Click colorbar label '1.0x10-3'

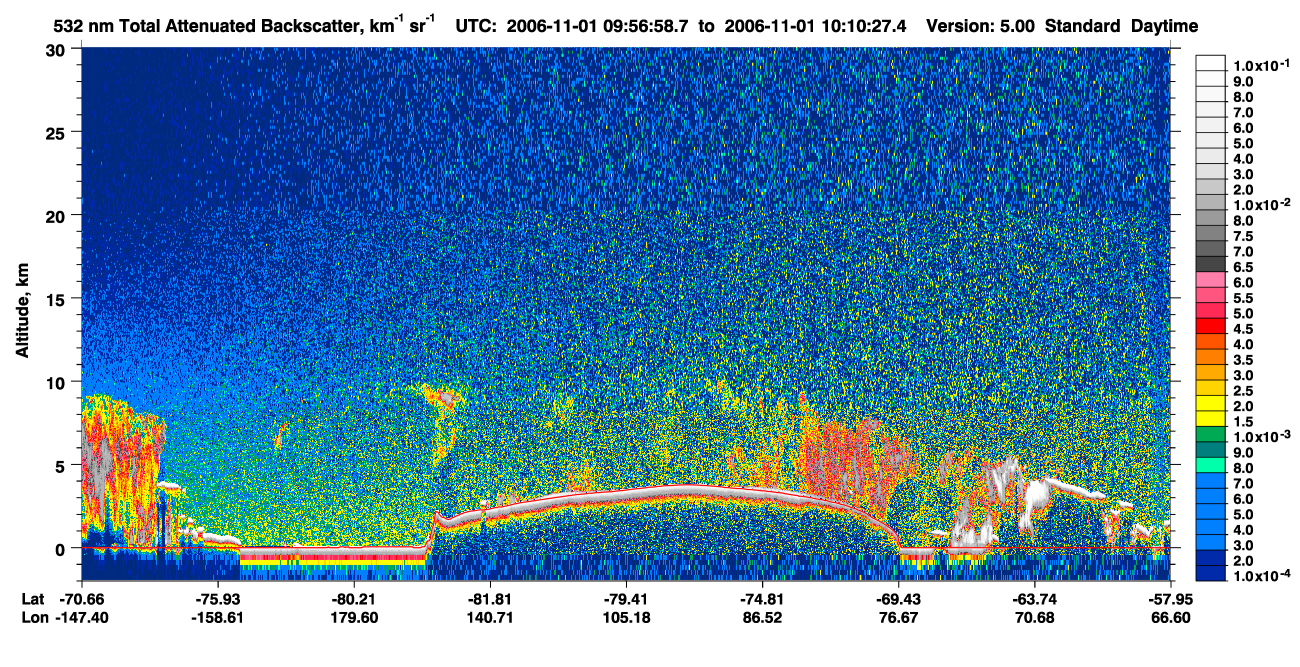point(1264,436)
